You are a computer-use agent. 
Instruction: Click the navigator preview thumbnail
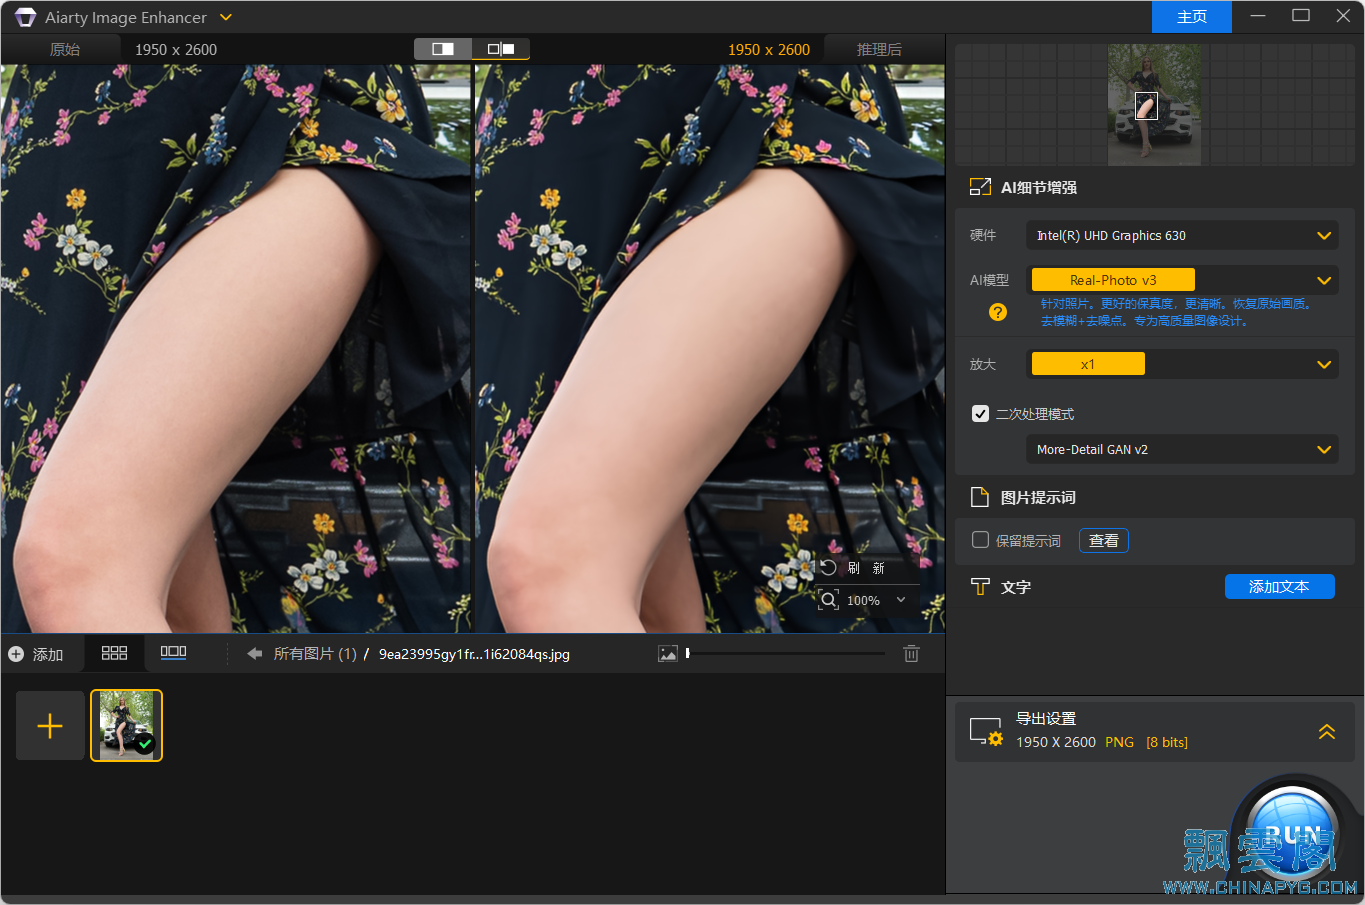[1154, 105]
